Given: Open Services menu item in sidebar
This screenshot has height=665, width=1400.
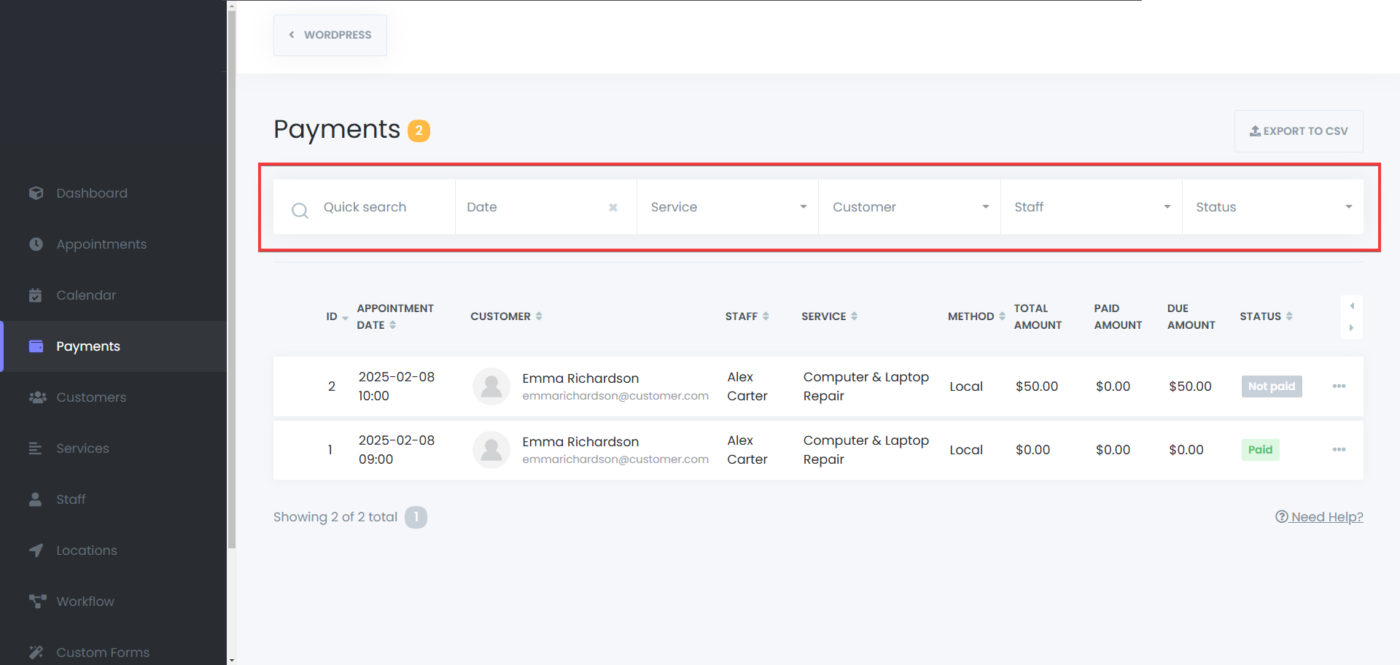Looking at the screenshot, I should click(83, 448).
